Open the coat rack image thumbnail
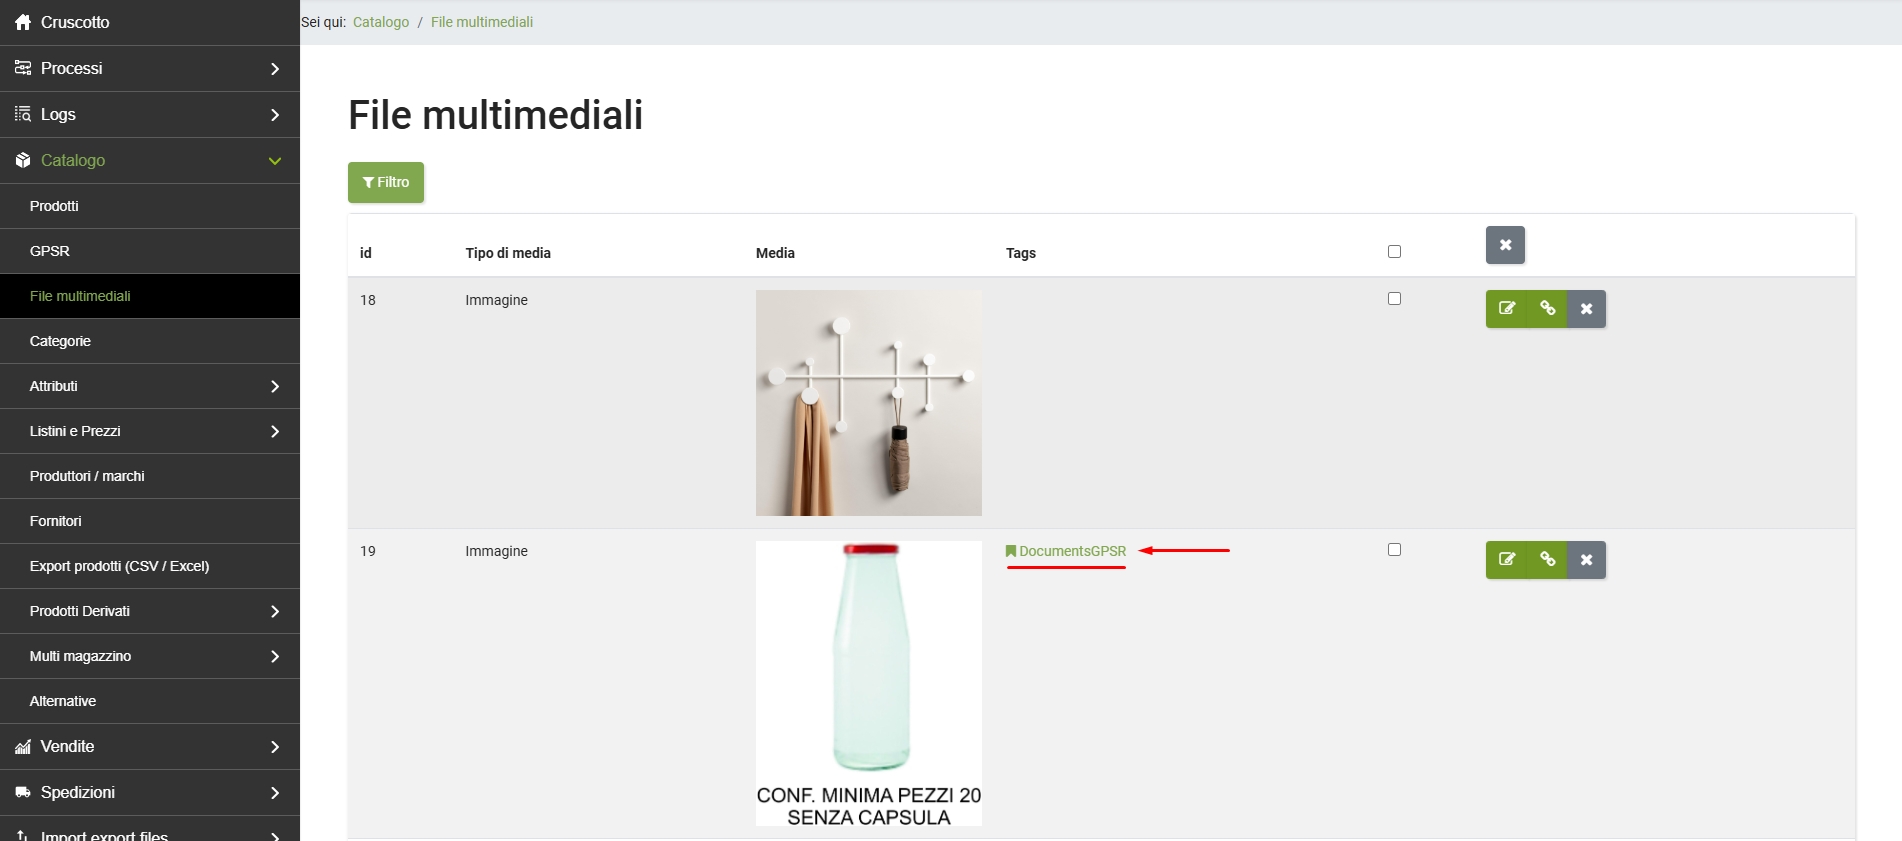The height and width of the screenshot is (841, 1902). (x=869, y=403)
